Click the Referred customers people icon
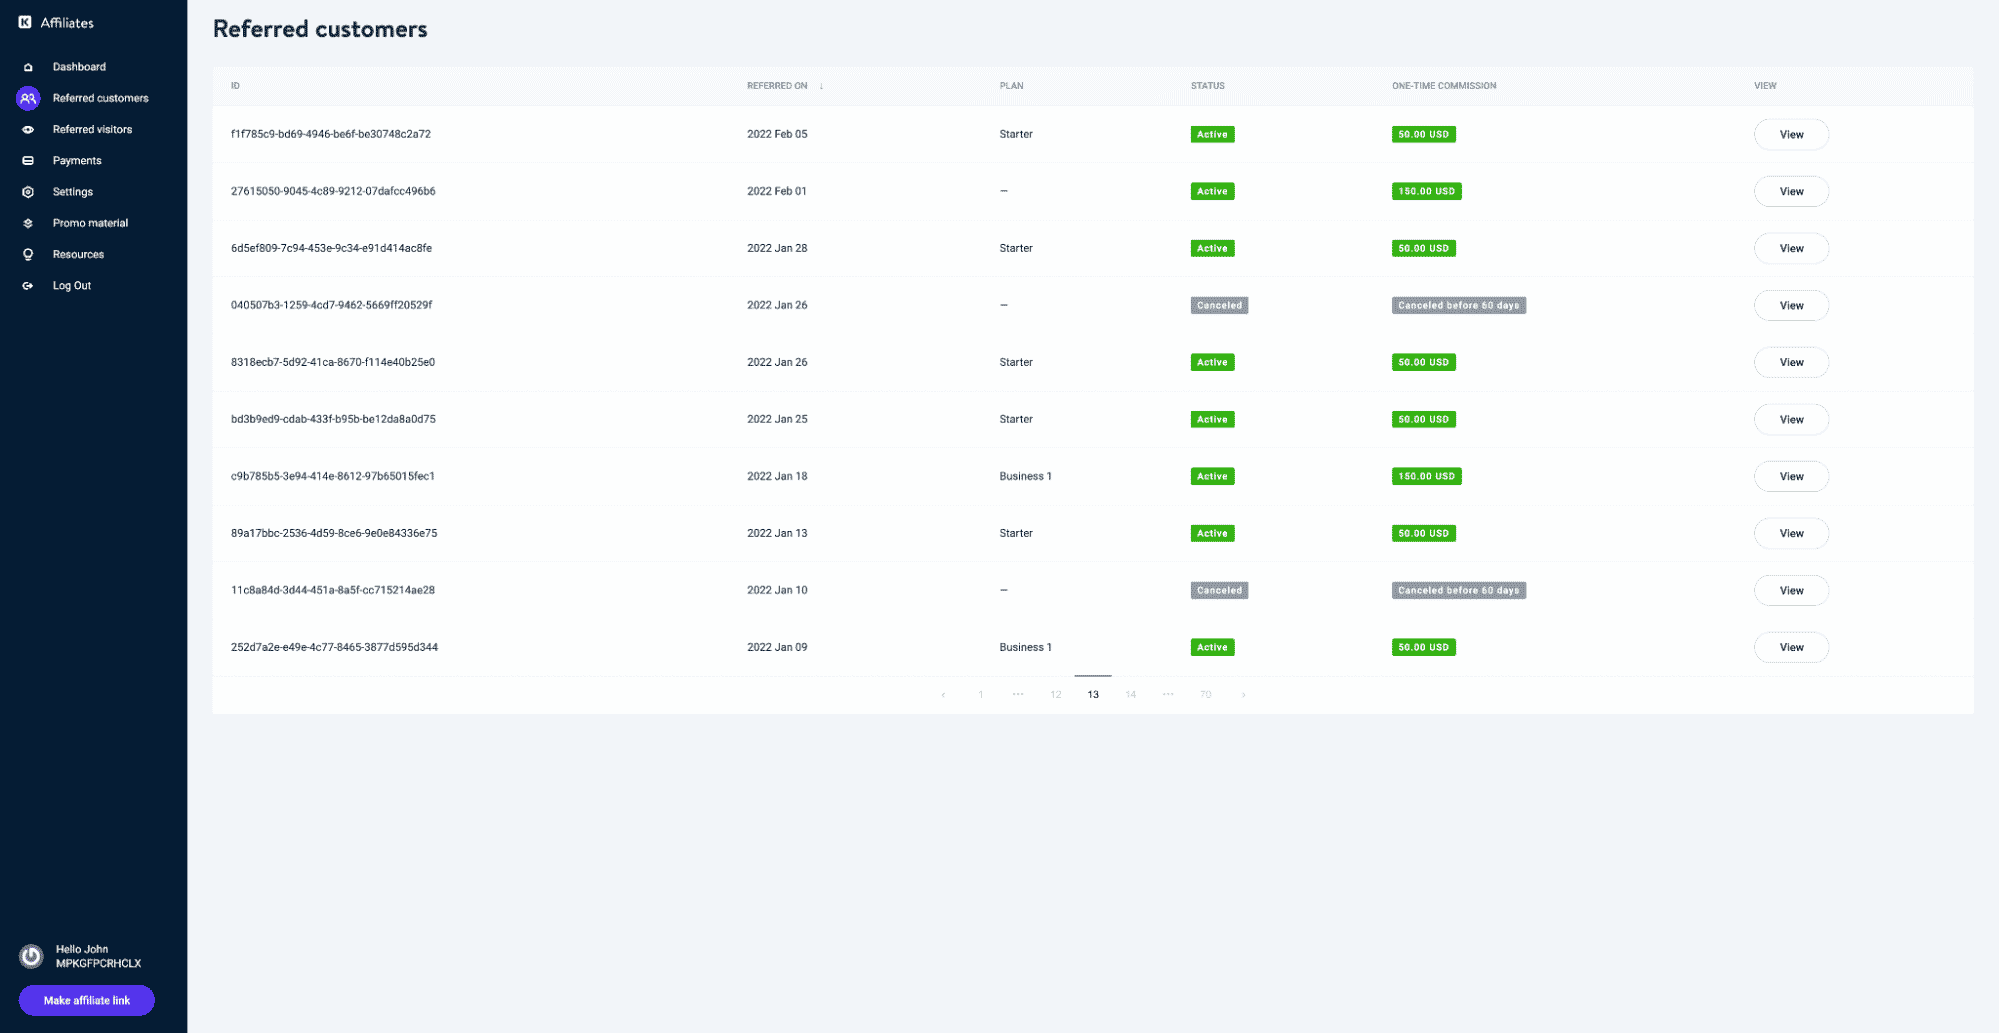The height and width of the screenshot is (1033, 1999). (x=28, y=98)
